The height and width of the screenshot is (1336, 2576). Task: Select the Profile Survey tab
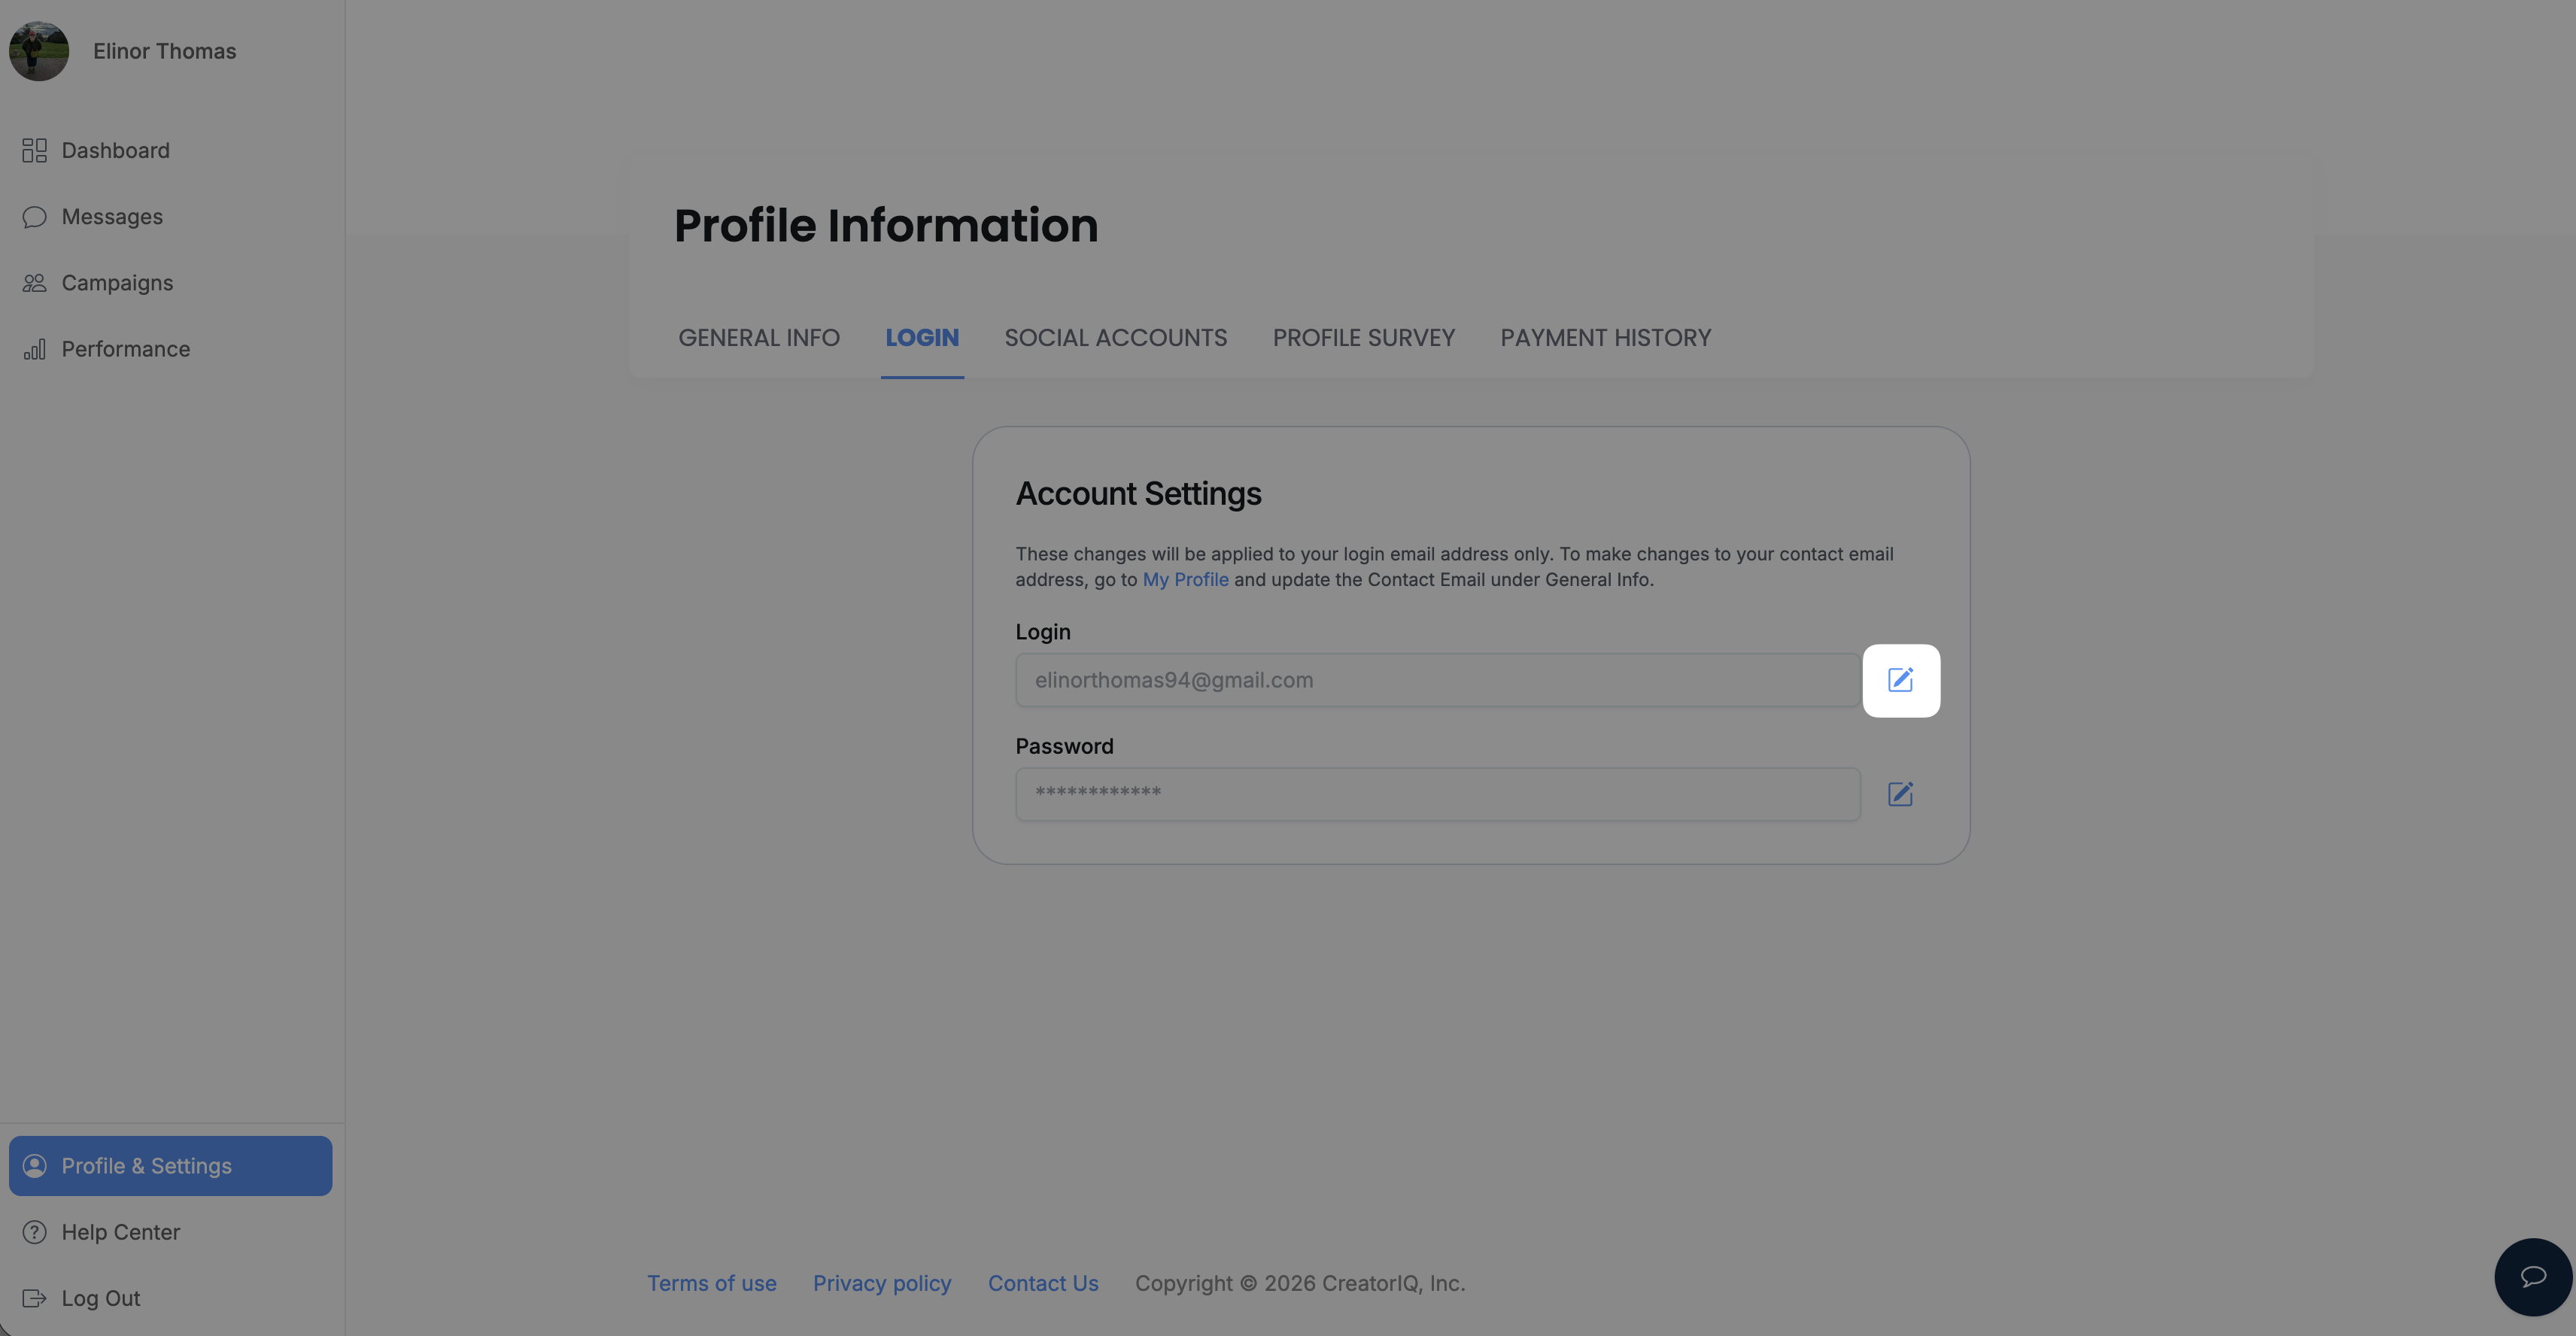point(1363,338)
